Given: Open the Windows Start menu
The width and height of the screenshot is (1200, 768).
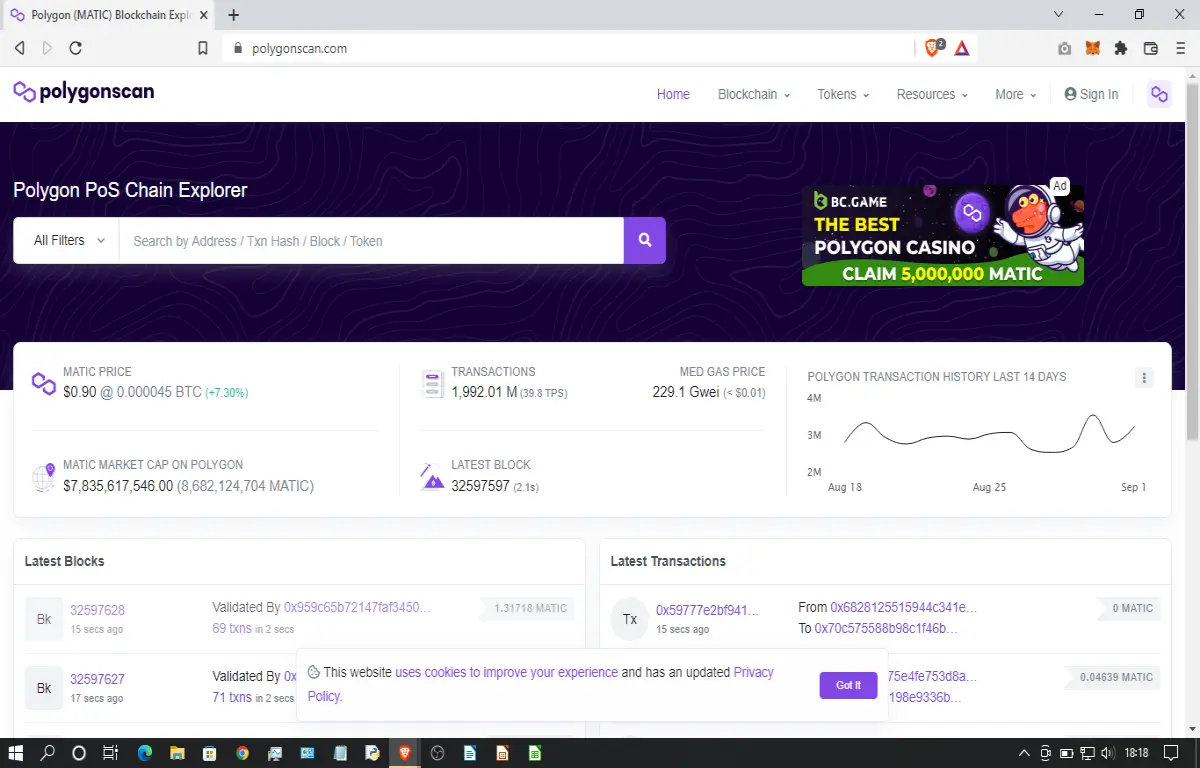Looking at the screenshot, I should point(16,753).
